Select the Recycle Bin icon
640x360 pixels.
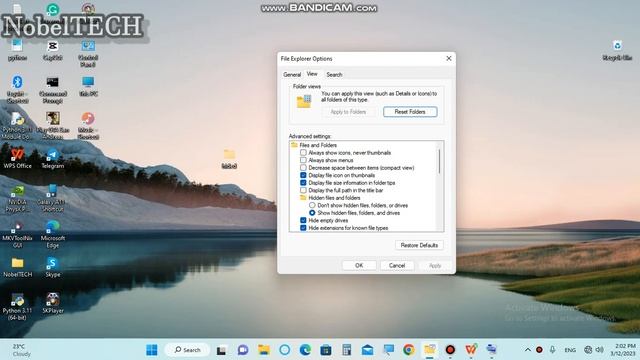617,51
